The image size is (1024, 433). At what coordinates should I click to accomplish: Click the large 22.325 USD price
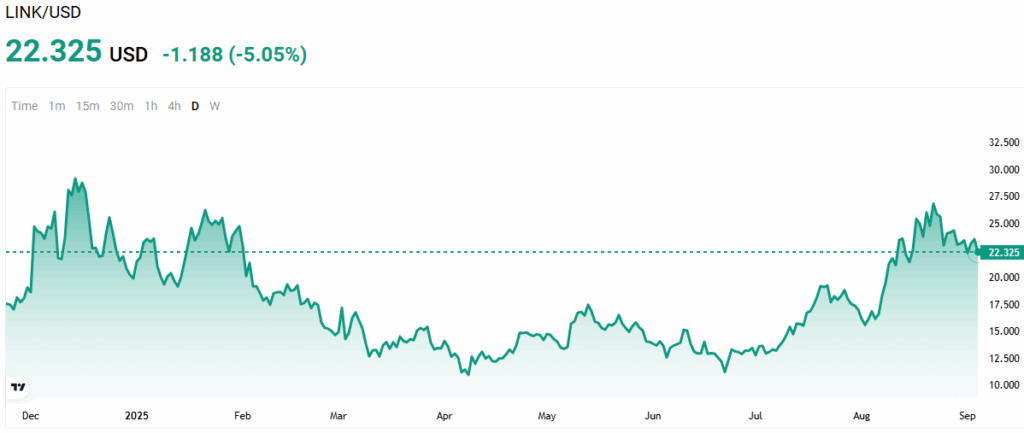[x=54, y=52]
